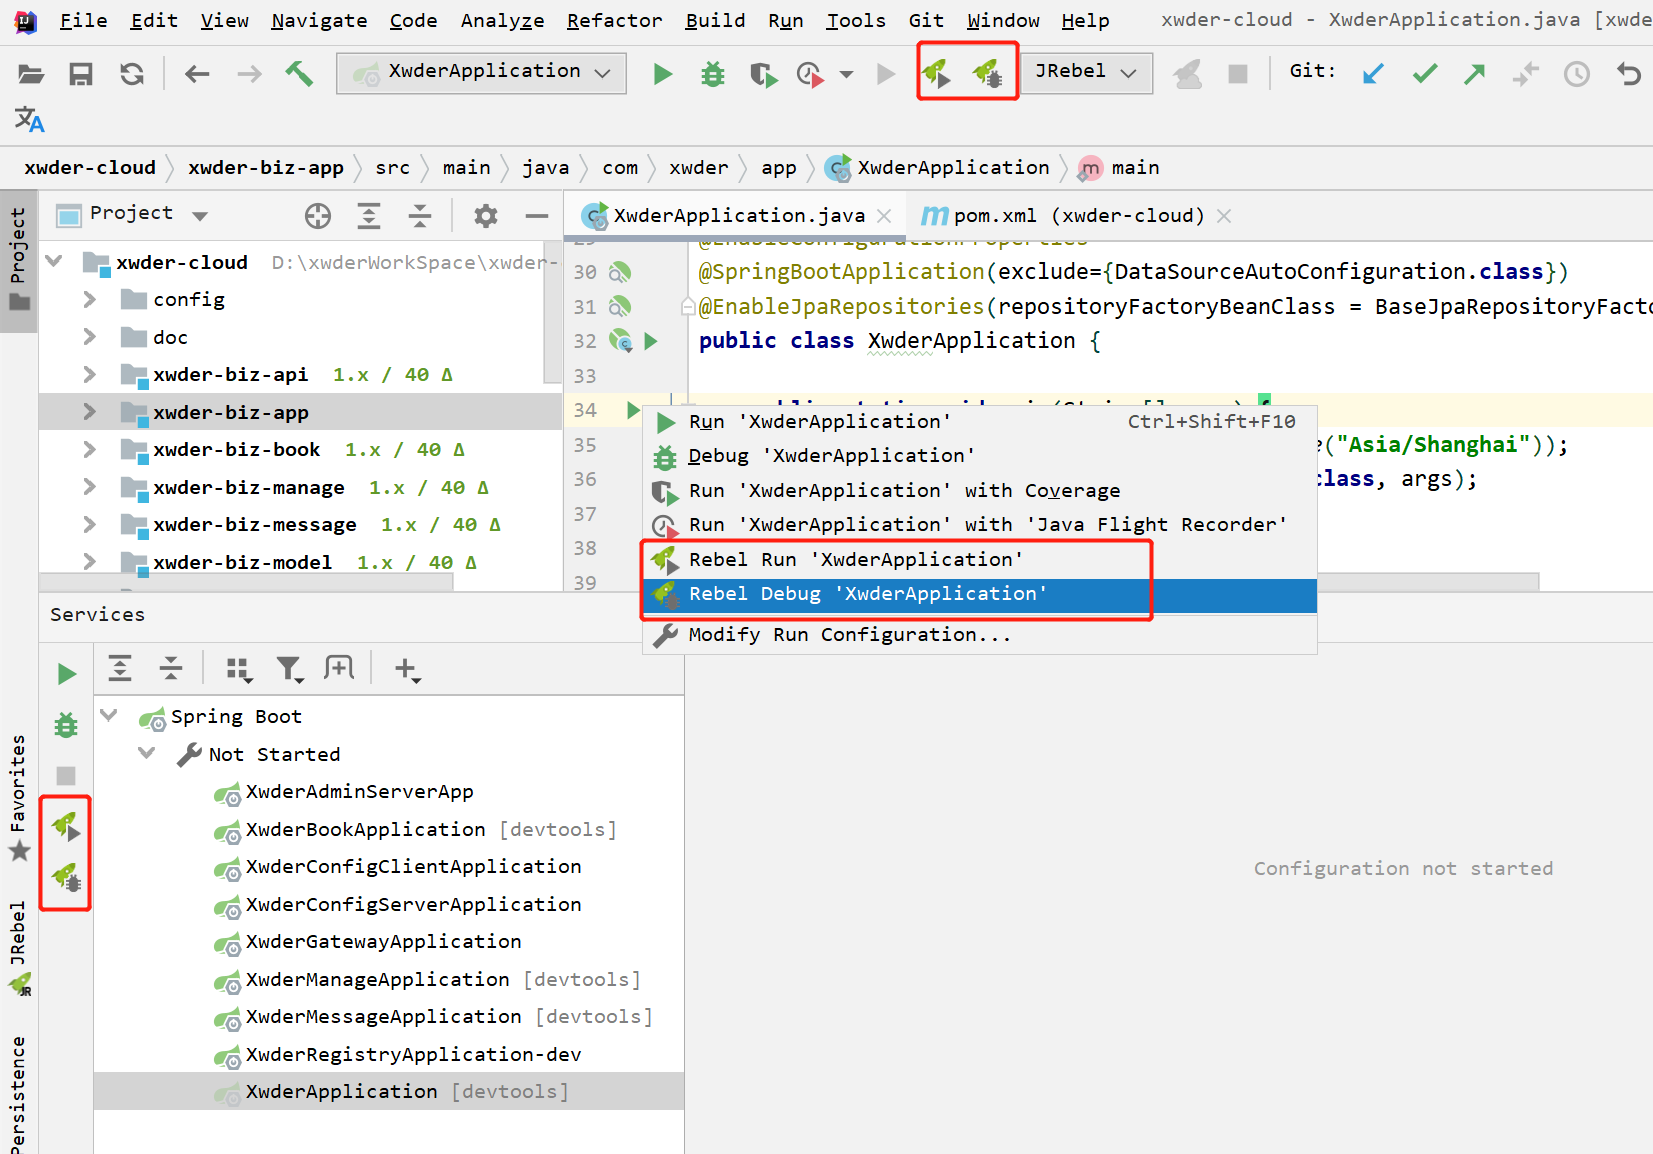
Task: Select xwder-biz-manage module in project tree
Action: pos(248,488)
